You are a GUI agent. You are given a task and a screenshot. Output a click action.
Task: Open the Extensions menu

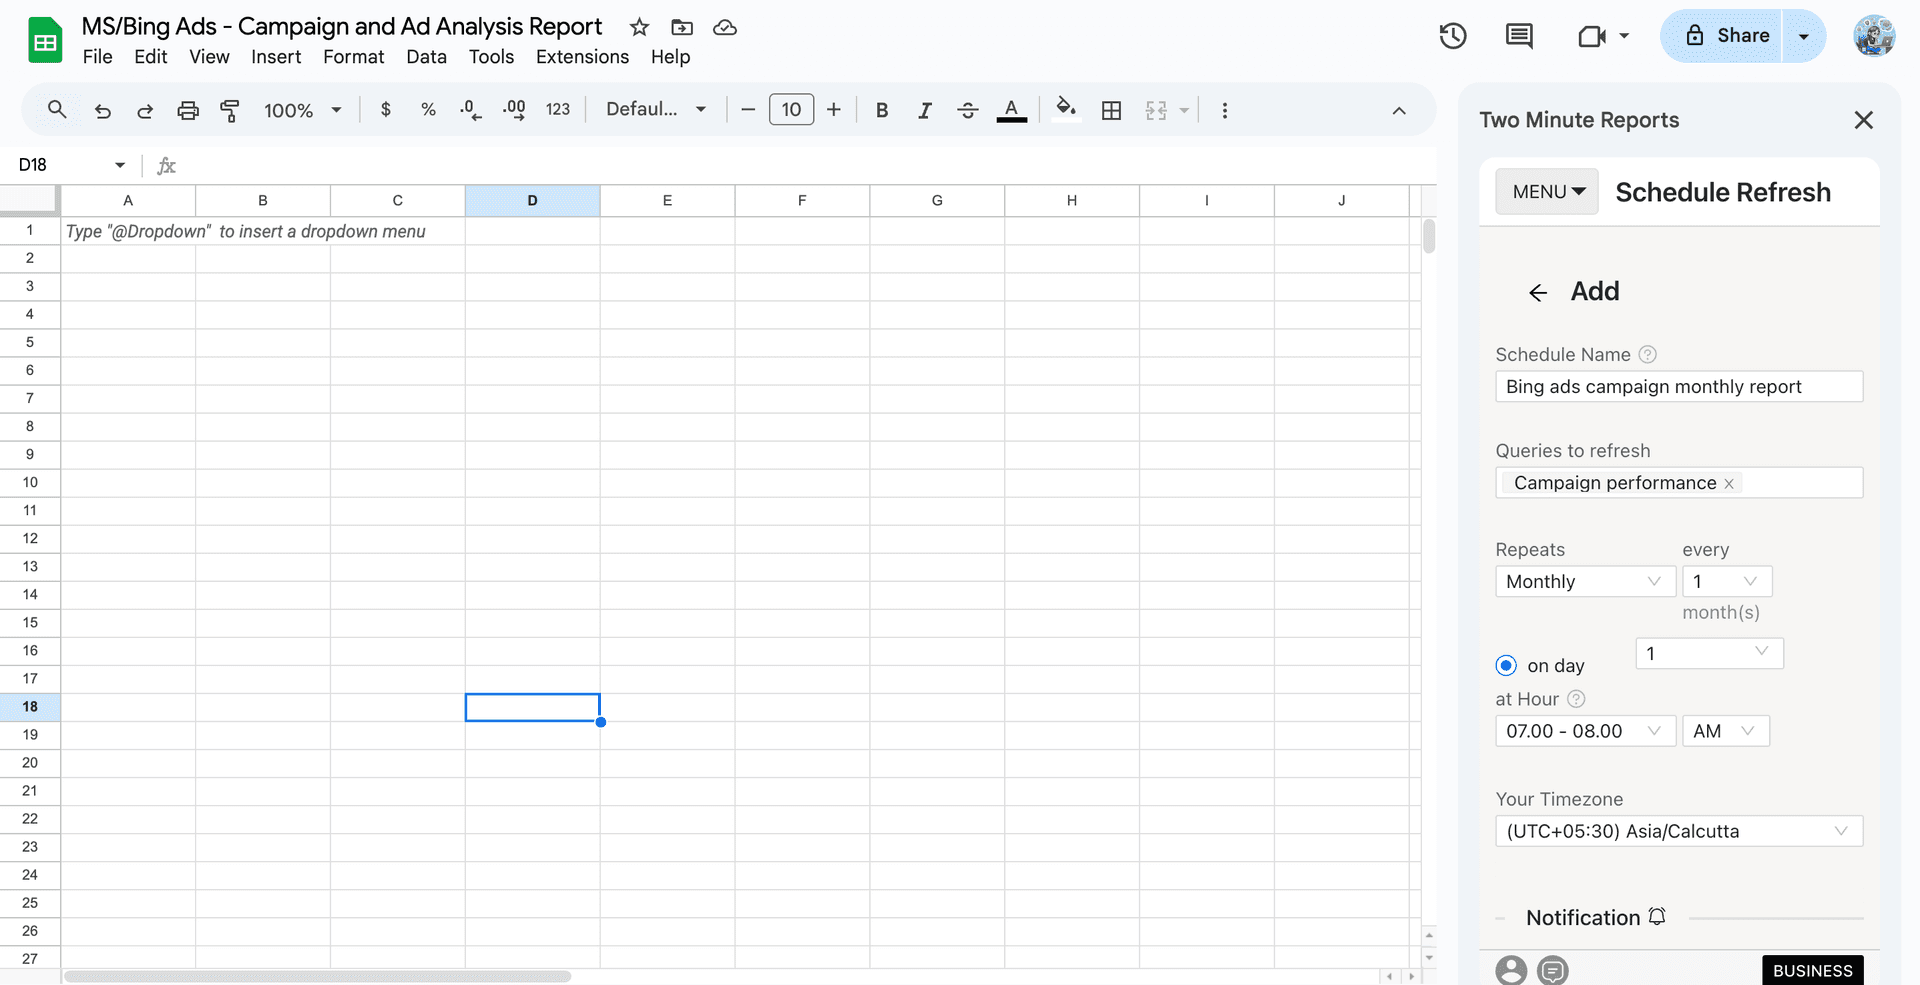pyautogui.click(x=581, y=57)
